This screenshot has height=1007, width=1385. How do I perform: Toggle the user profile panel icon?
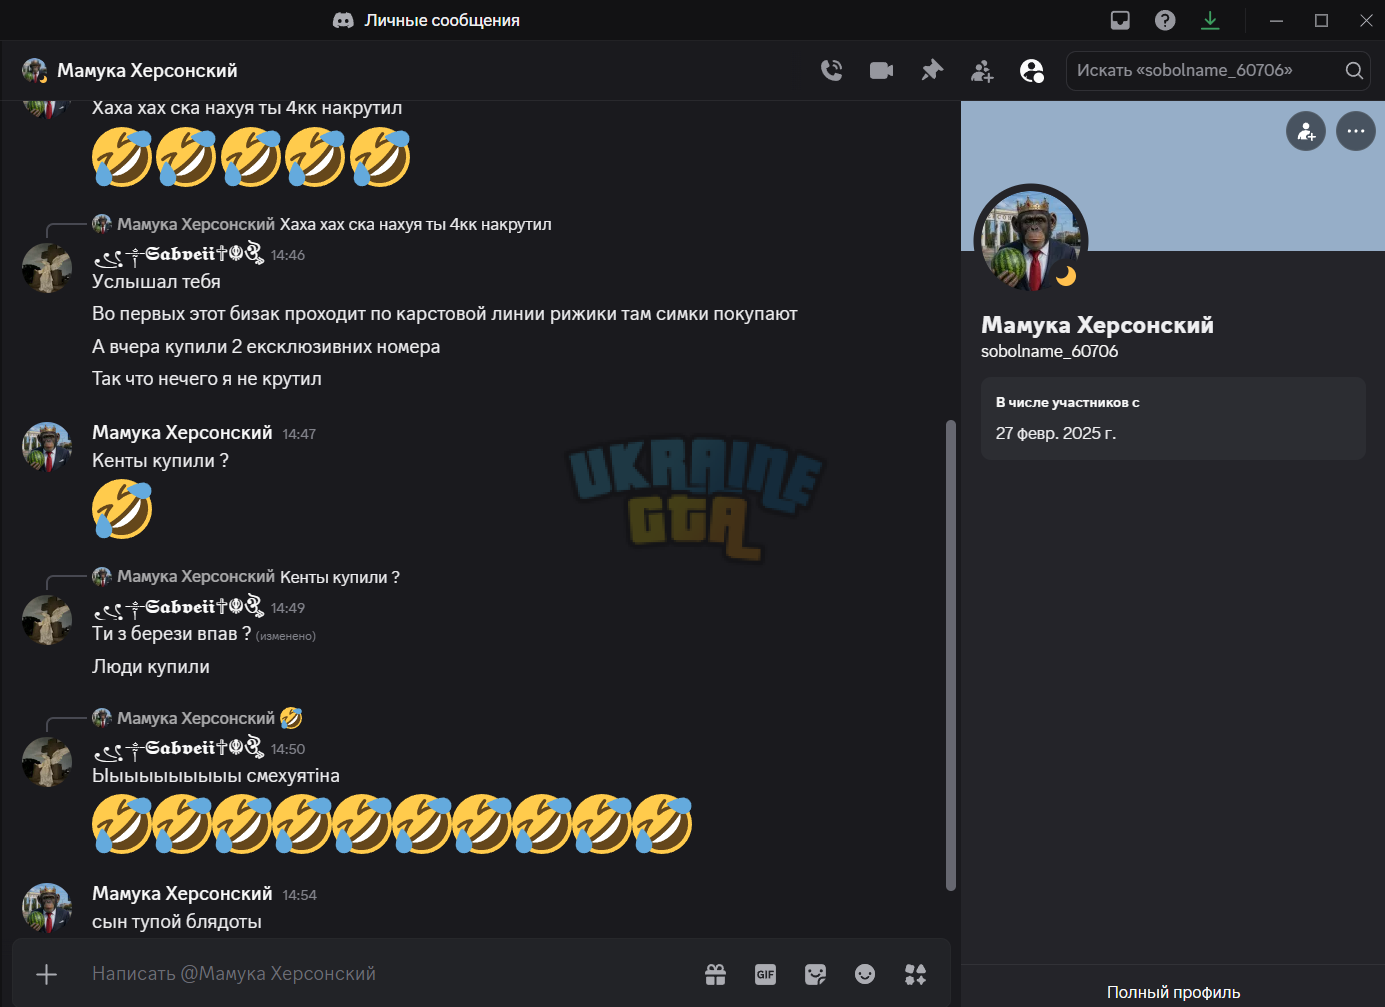[1032, 70]
